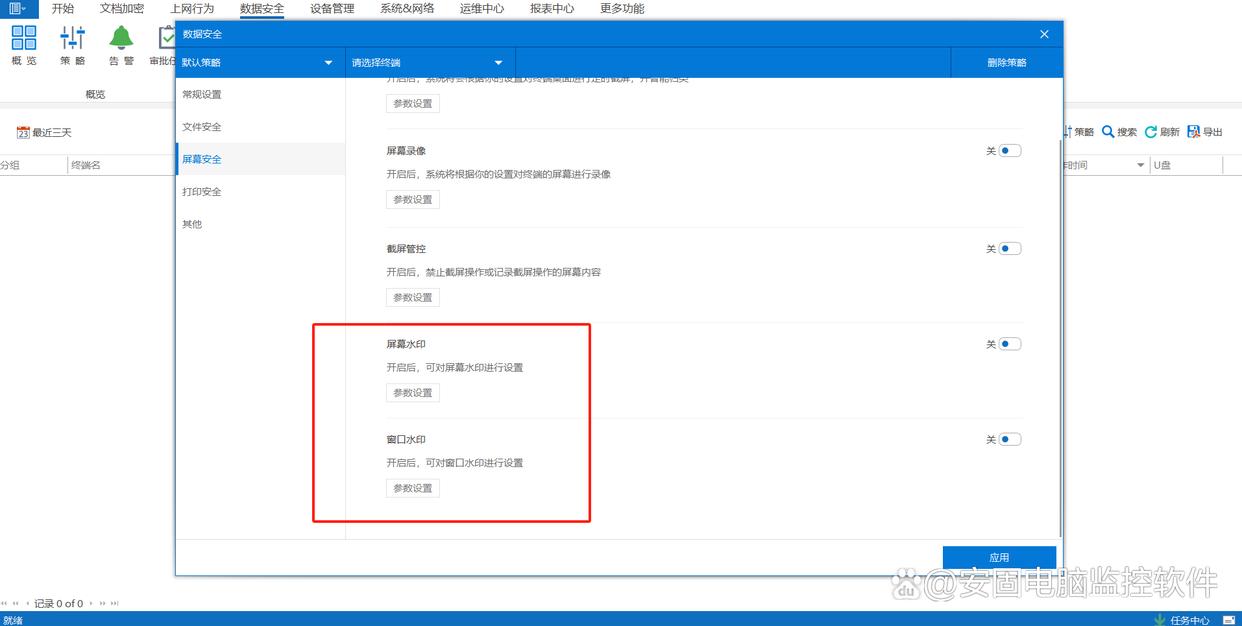Open the 运维中心 menu tab
The height and width of the screenshot is (626, 1242).
click(482, 8)
